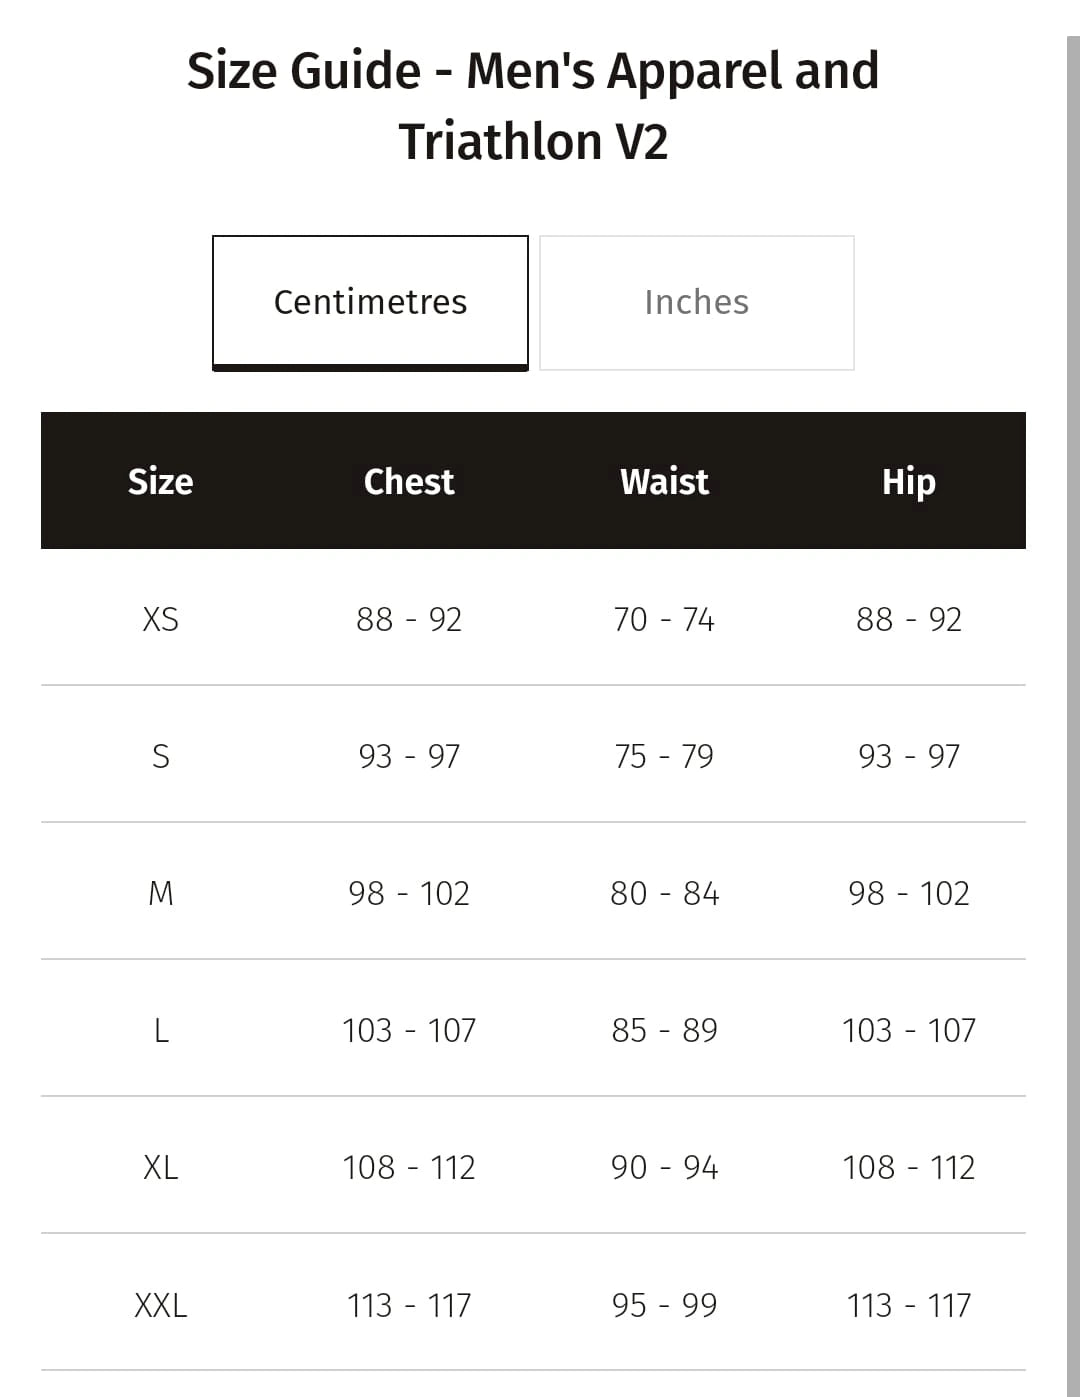Screen dimensions: 1080x1397
Task: Click the chest measurement for size S
Action: [x=409, y=756]
